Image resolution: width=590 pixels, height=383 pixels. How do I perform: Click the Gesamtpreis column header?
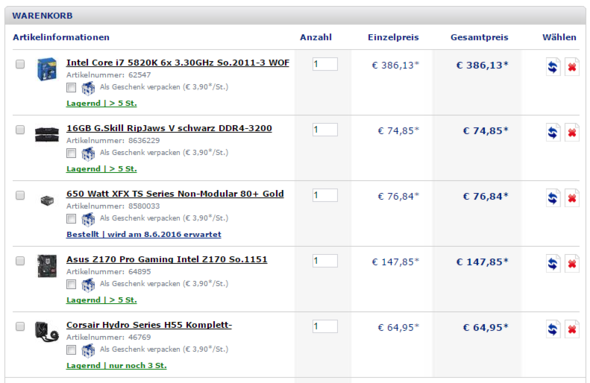point(479,37)
